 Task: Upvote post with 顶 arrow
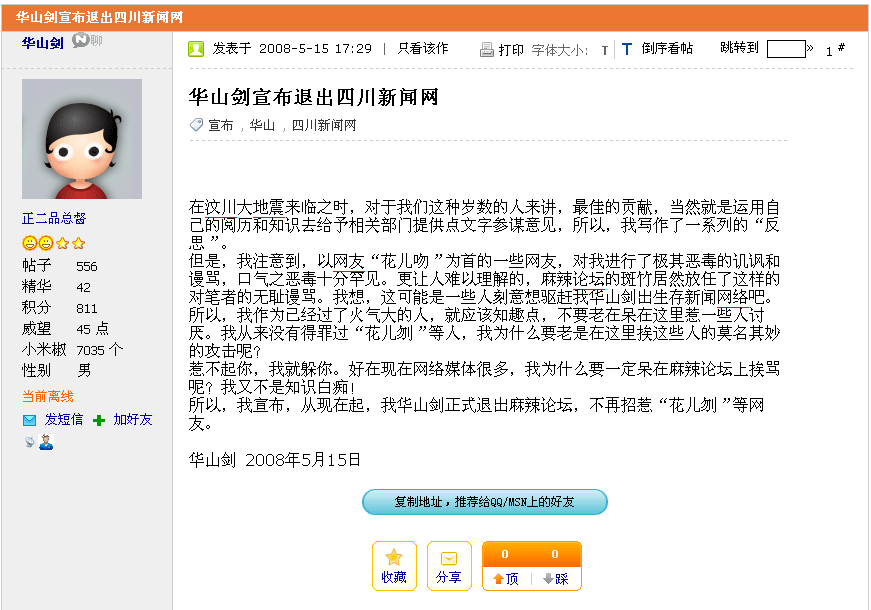pyautogui.click(x=505, y=578)
